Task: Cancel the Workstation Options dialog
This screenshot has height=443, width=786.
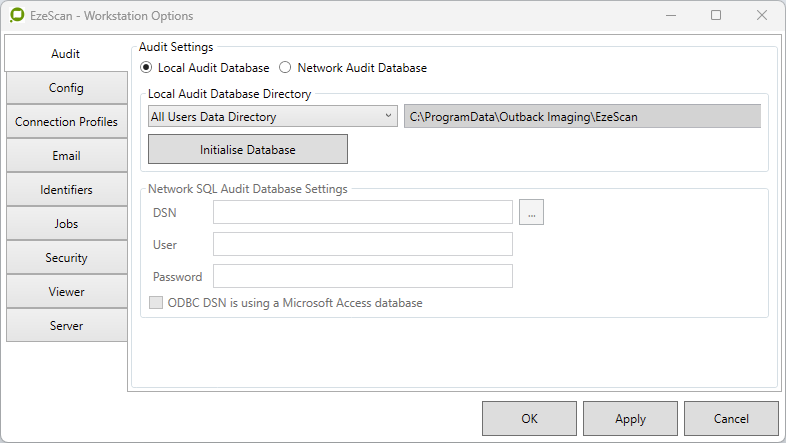Action: pos(731,419)
